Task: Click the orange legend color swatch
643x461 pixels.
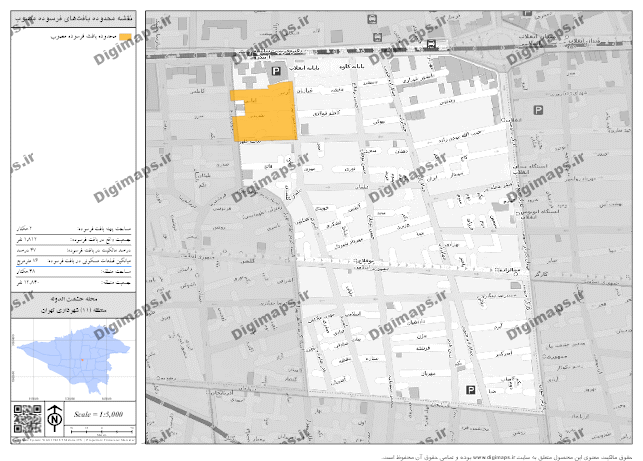Action: point(124,37)
